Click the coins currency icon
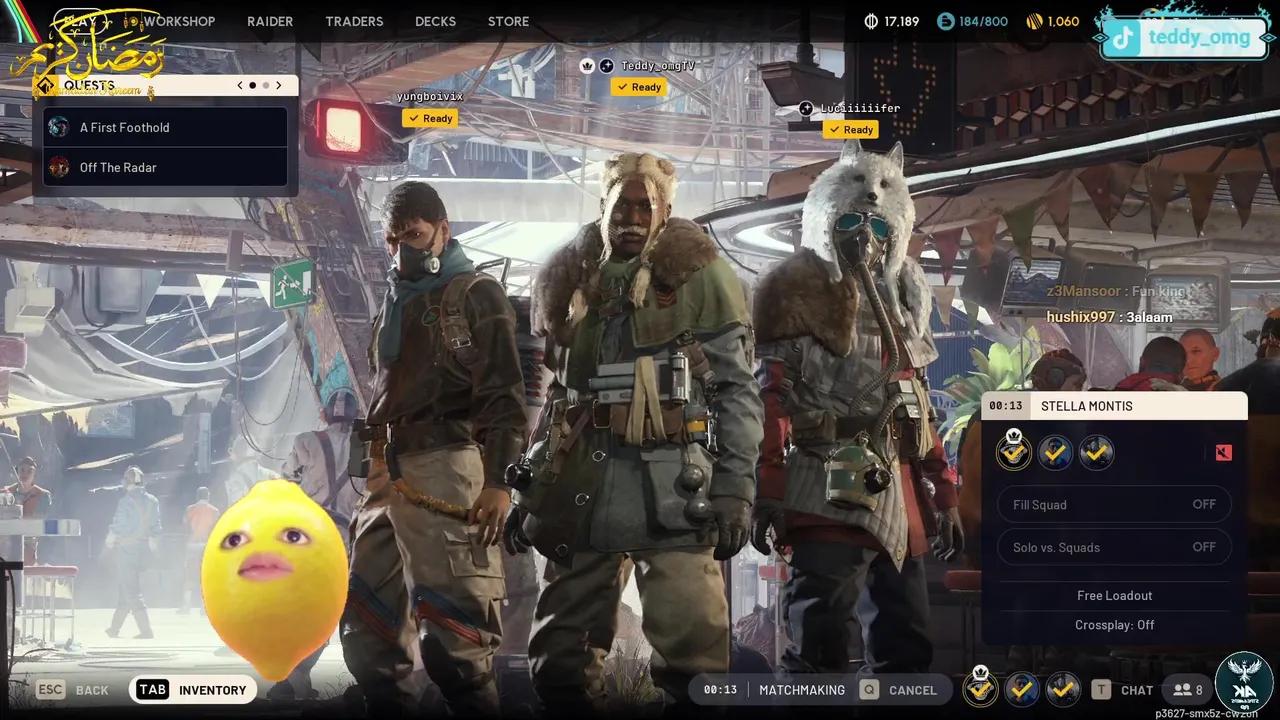 [871, 21]
